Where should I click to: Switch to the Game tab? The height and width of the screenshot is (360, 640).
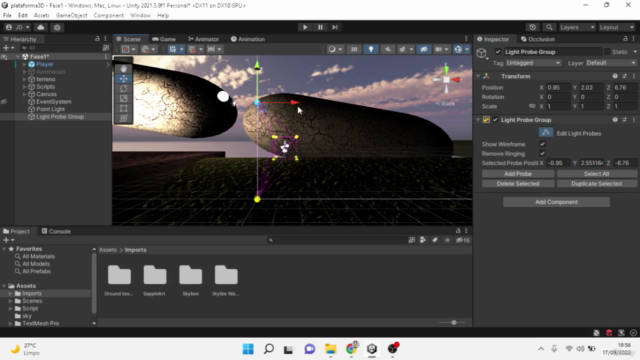[164, 39]
